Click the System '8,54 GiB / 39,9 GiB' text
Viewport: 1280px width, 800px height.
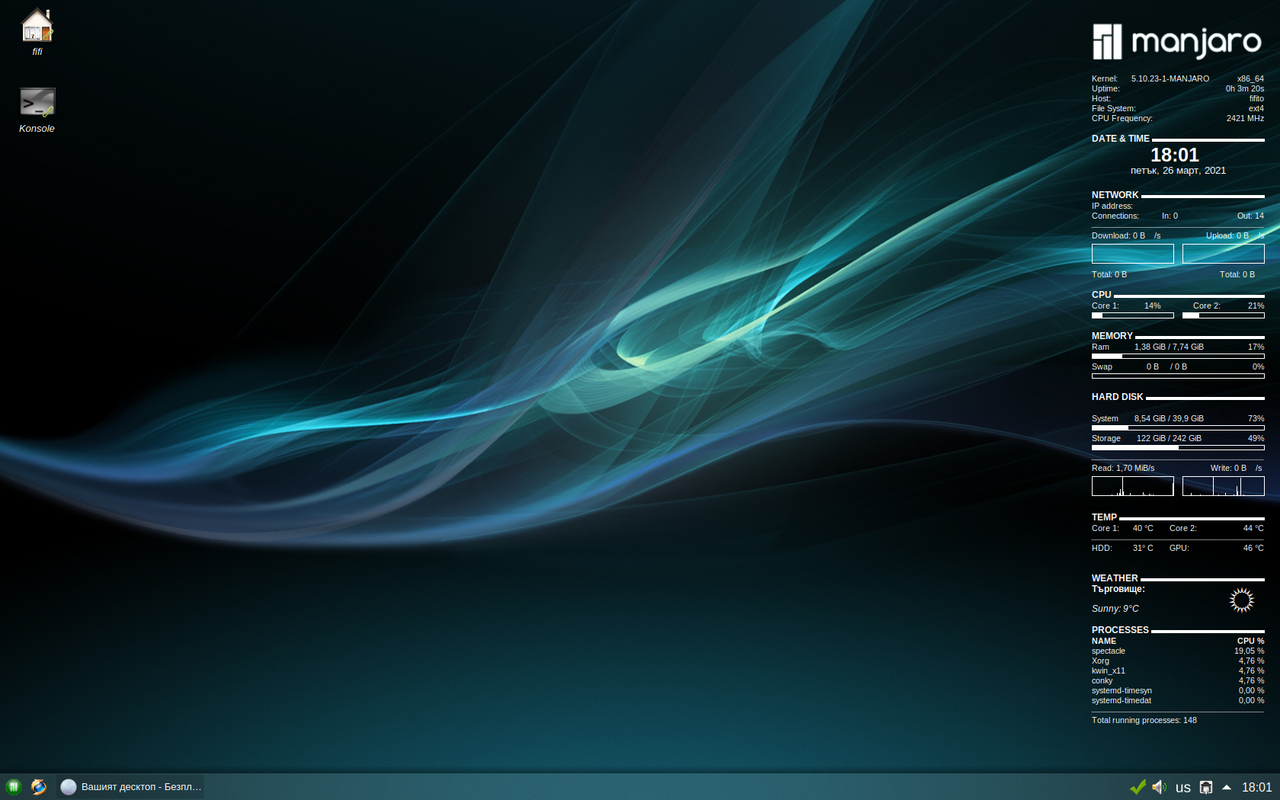pyautogui.click(x=1169, y=418)
